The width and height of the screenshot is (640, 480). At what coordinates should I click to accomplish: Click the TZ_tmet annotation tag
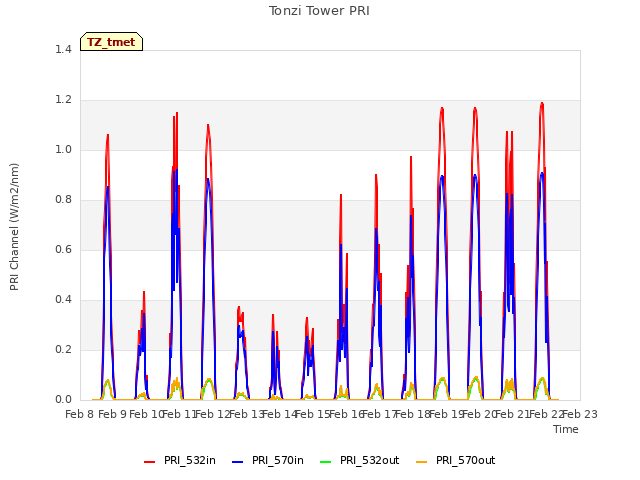(x=111, y=42)
